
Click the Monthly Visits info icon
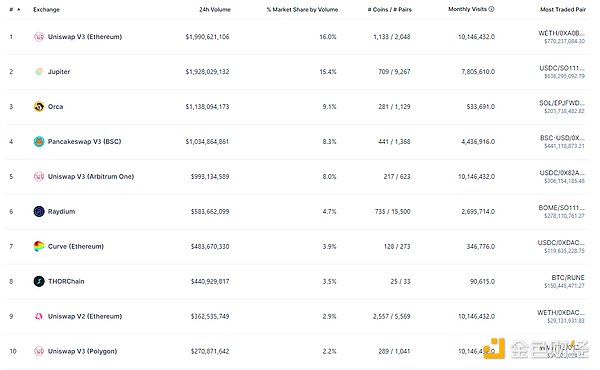click(492, 9)
